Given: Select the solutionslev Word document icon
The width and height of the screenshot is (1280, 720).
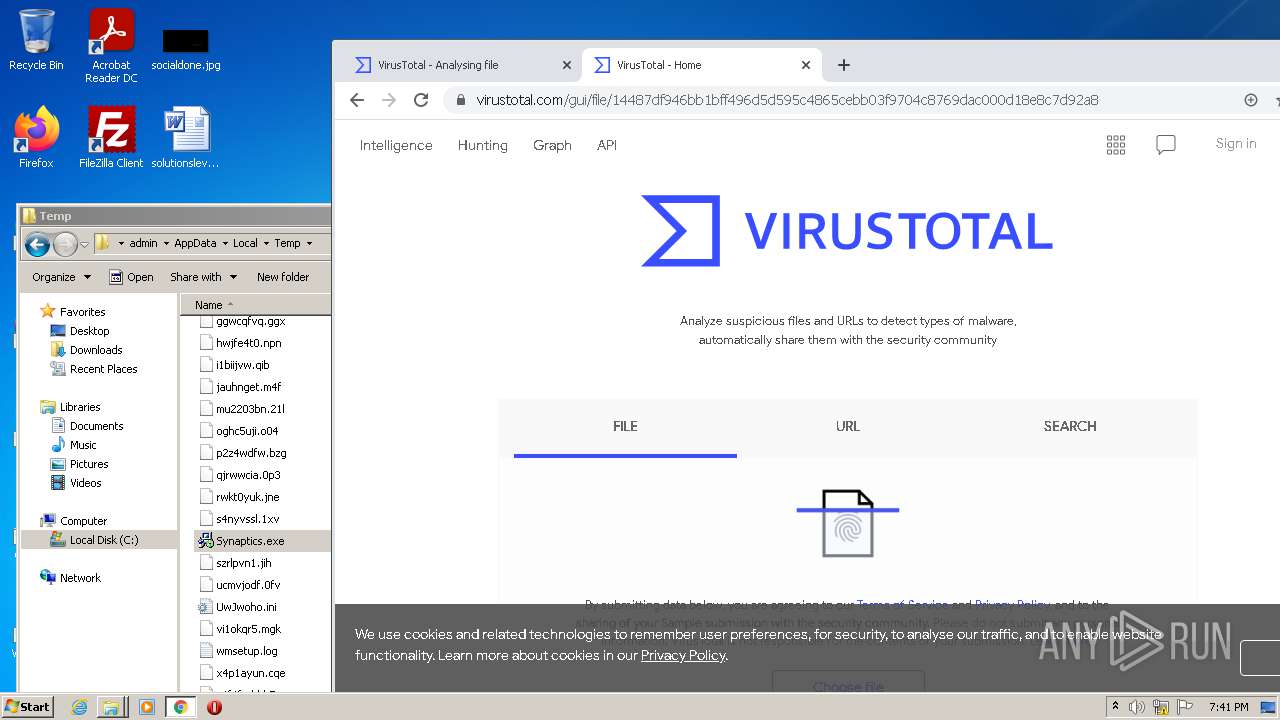Looking at the screenshot, I should 186,138.
